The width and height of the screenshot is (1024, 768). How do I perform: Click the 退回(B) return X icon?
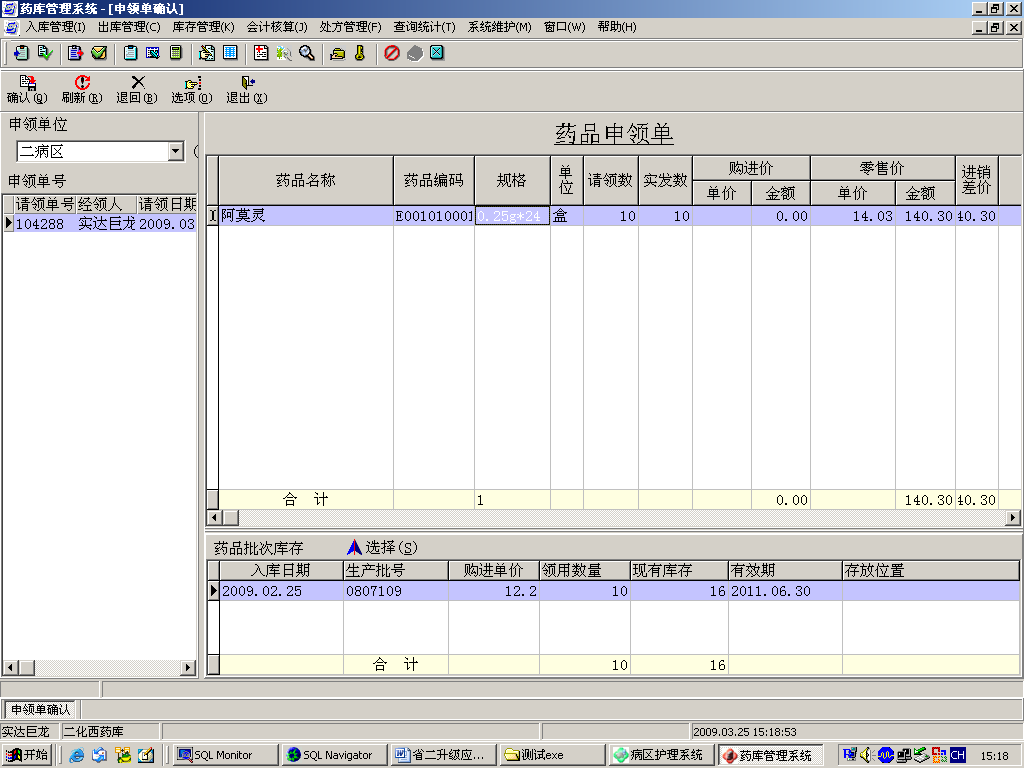coord(137,84)
